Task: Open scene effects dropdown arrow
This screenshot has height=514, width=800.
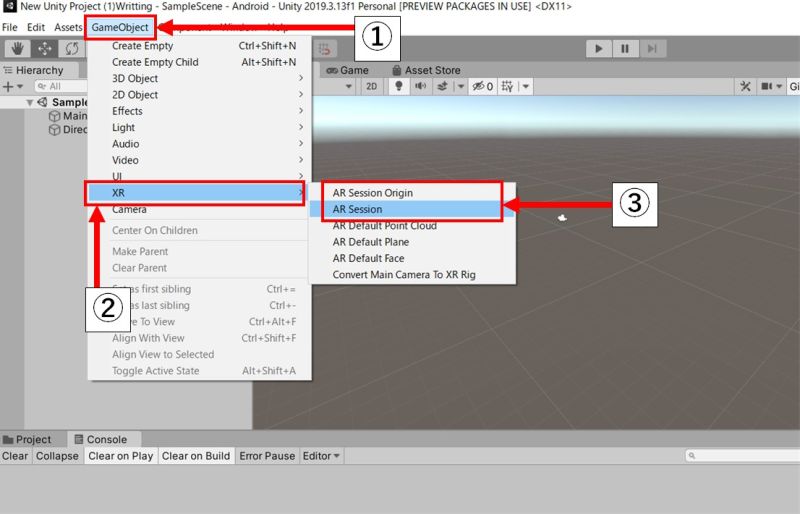Action: 461,86
